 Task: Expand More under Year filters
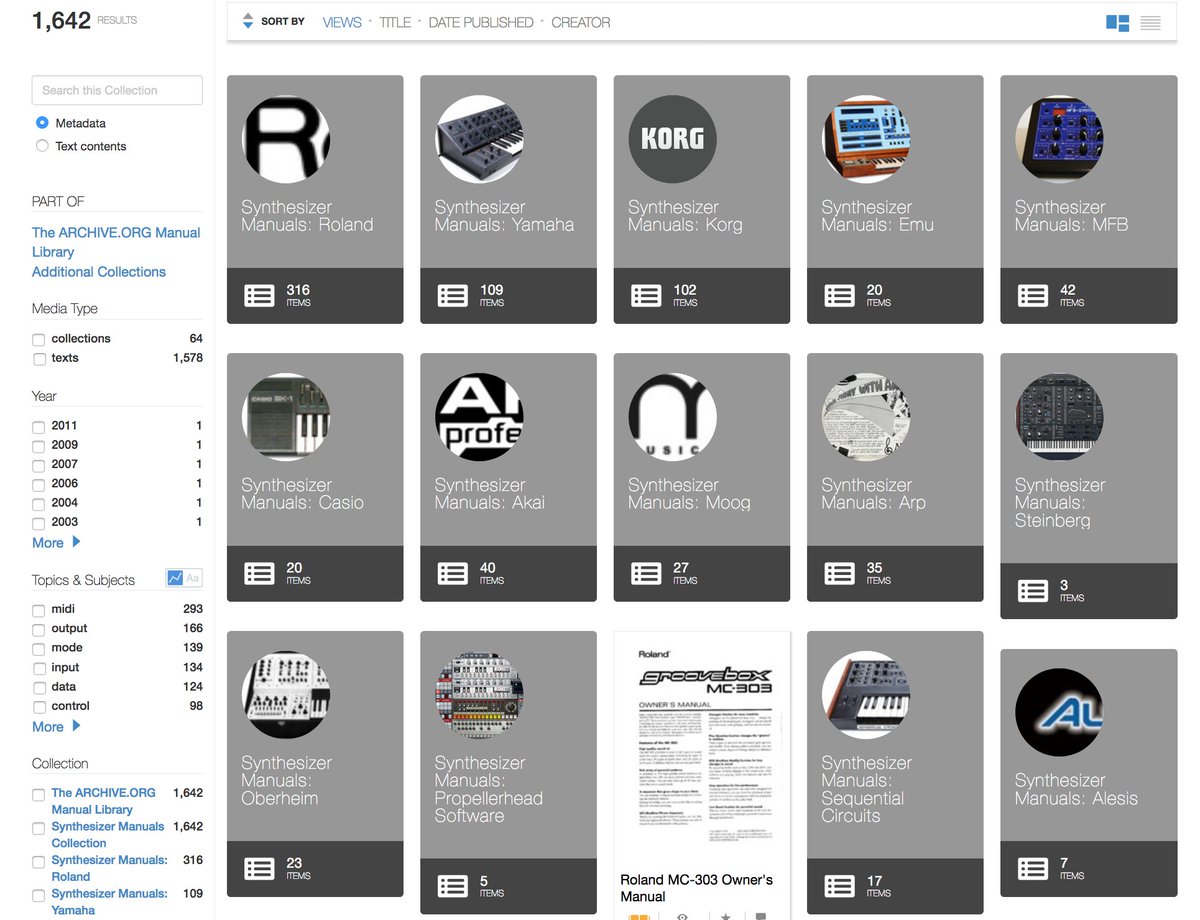coord(56,543)
